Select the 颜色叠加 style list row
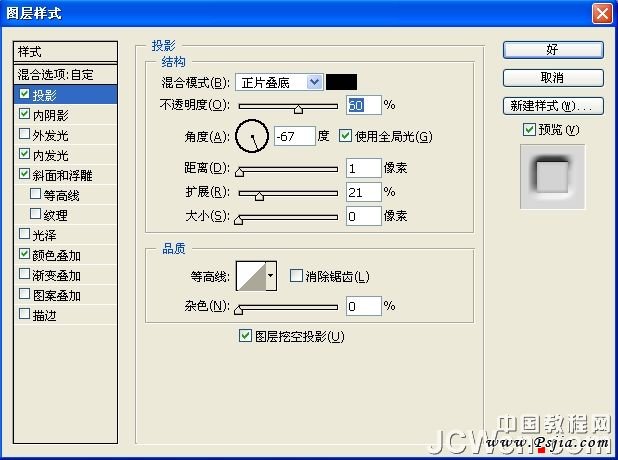 pyautogui.click(x=65, y=255)
